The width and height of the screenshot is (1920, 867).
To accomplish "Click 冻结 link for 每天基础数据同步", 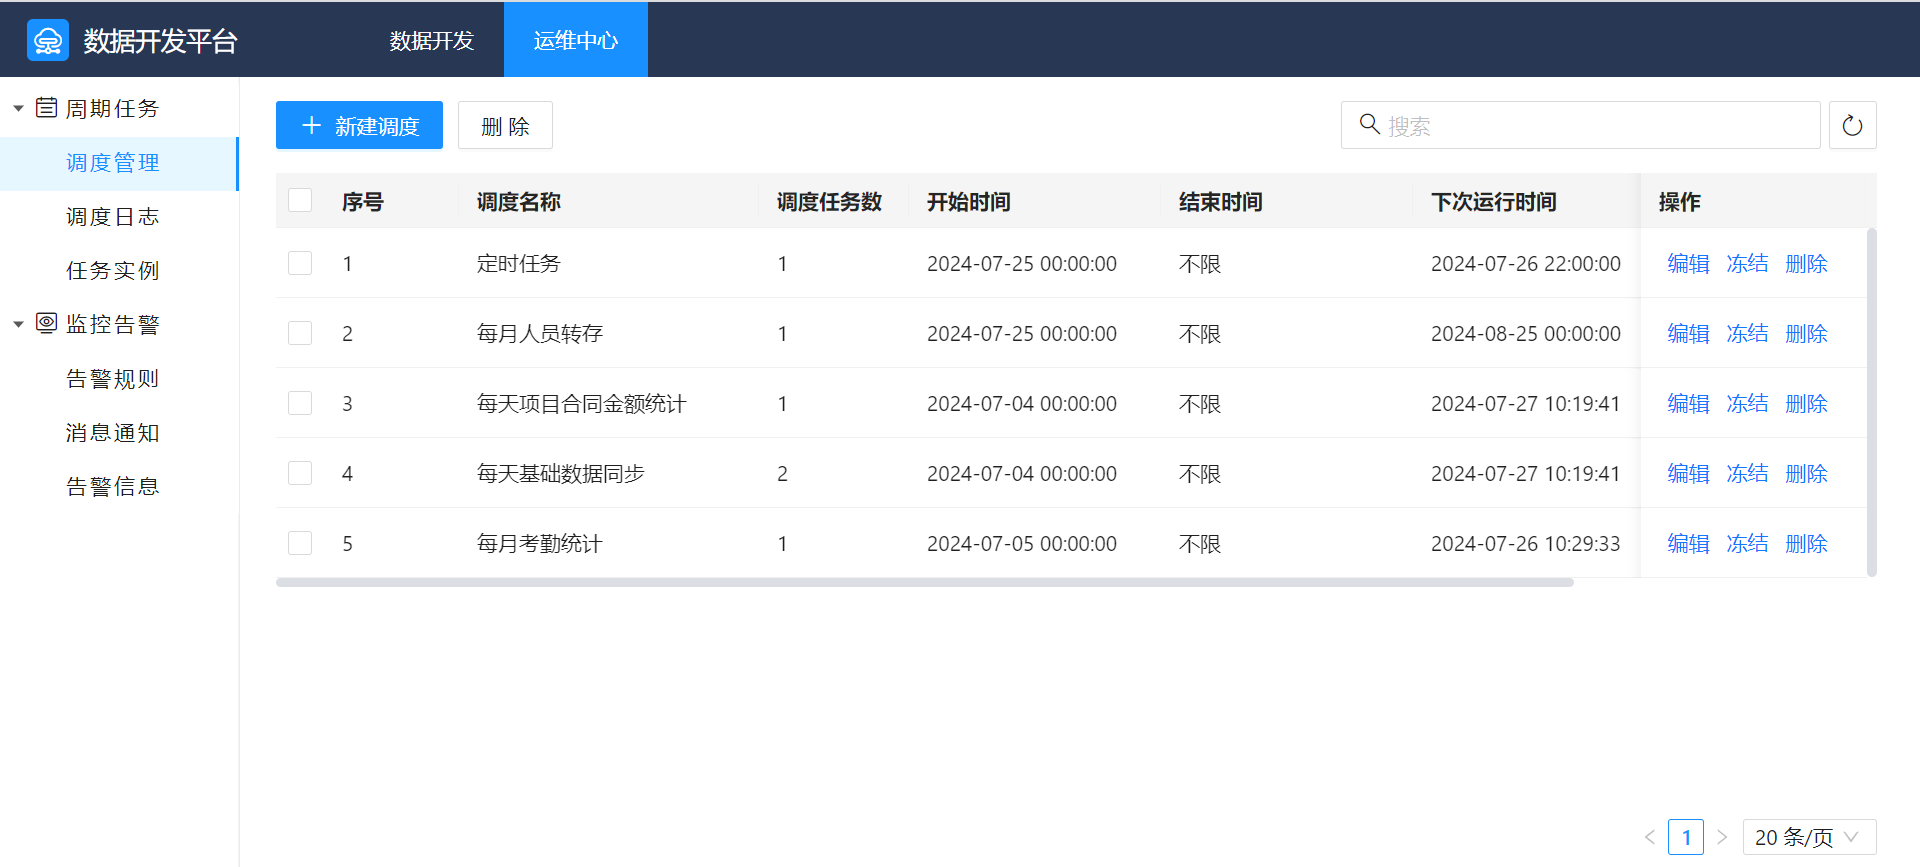I will pos(1747,473).
